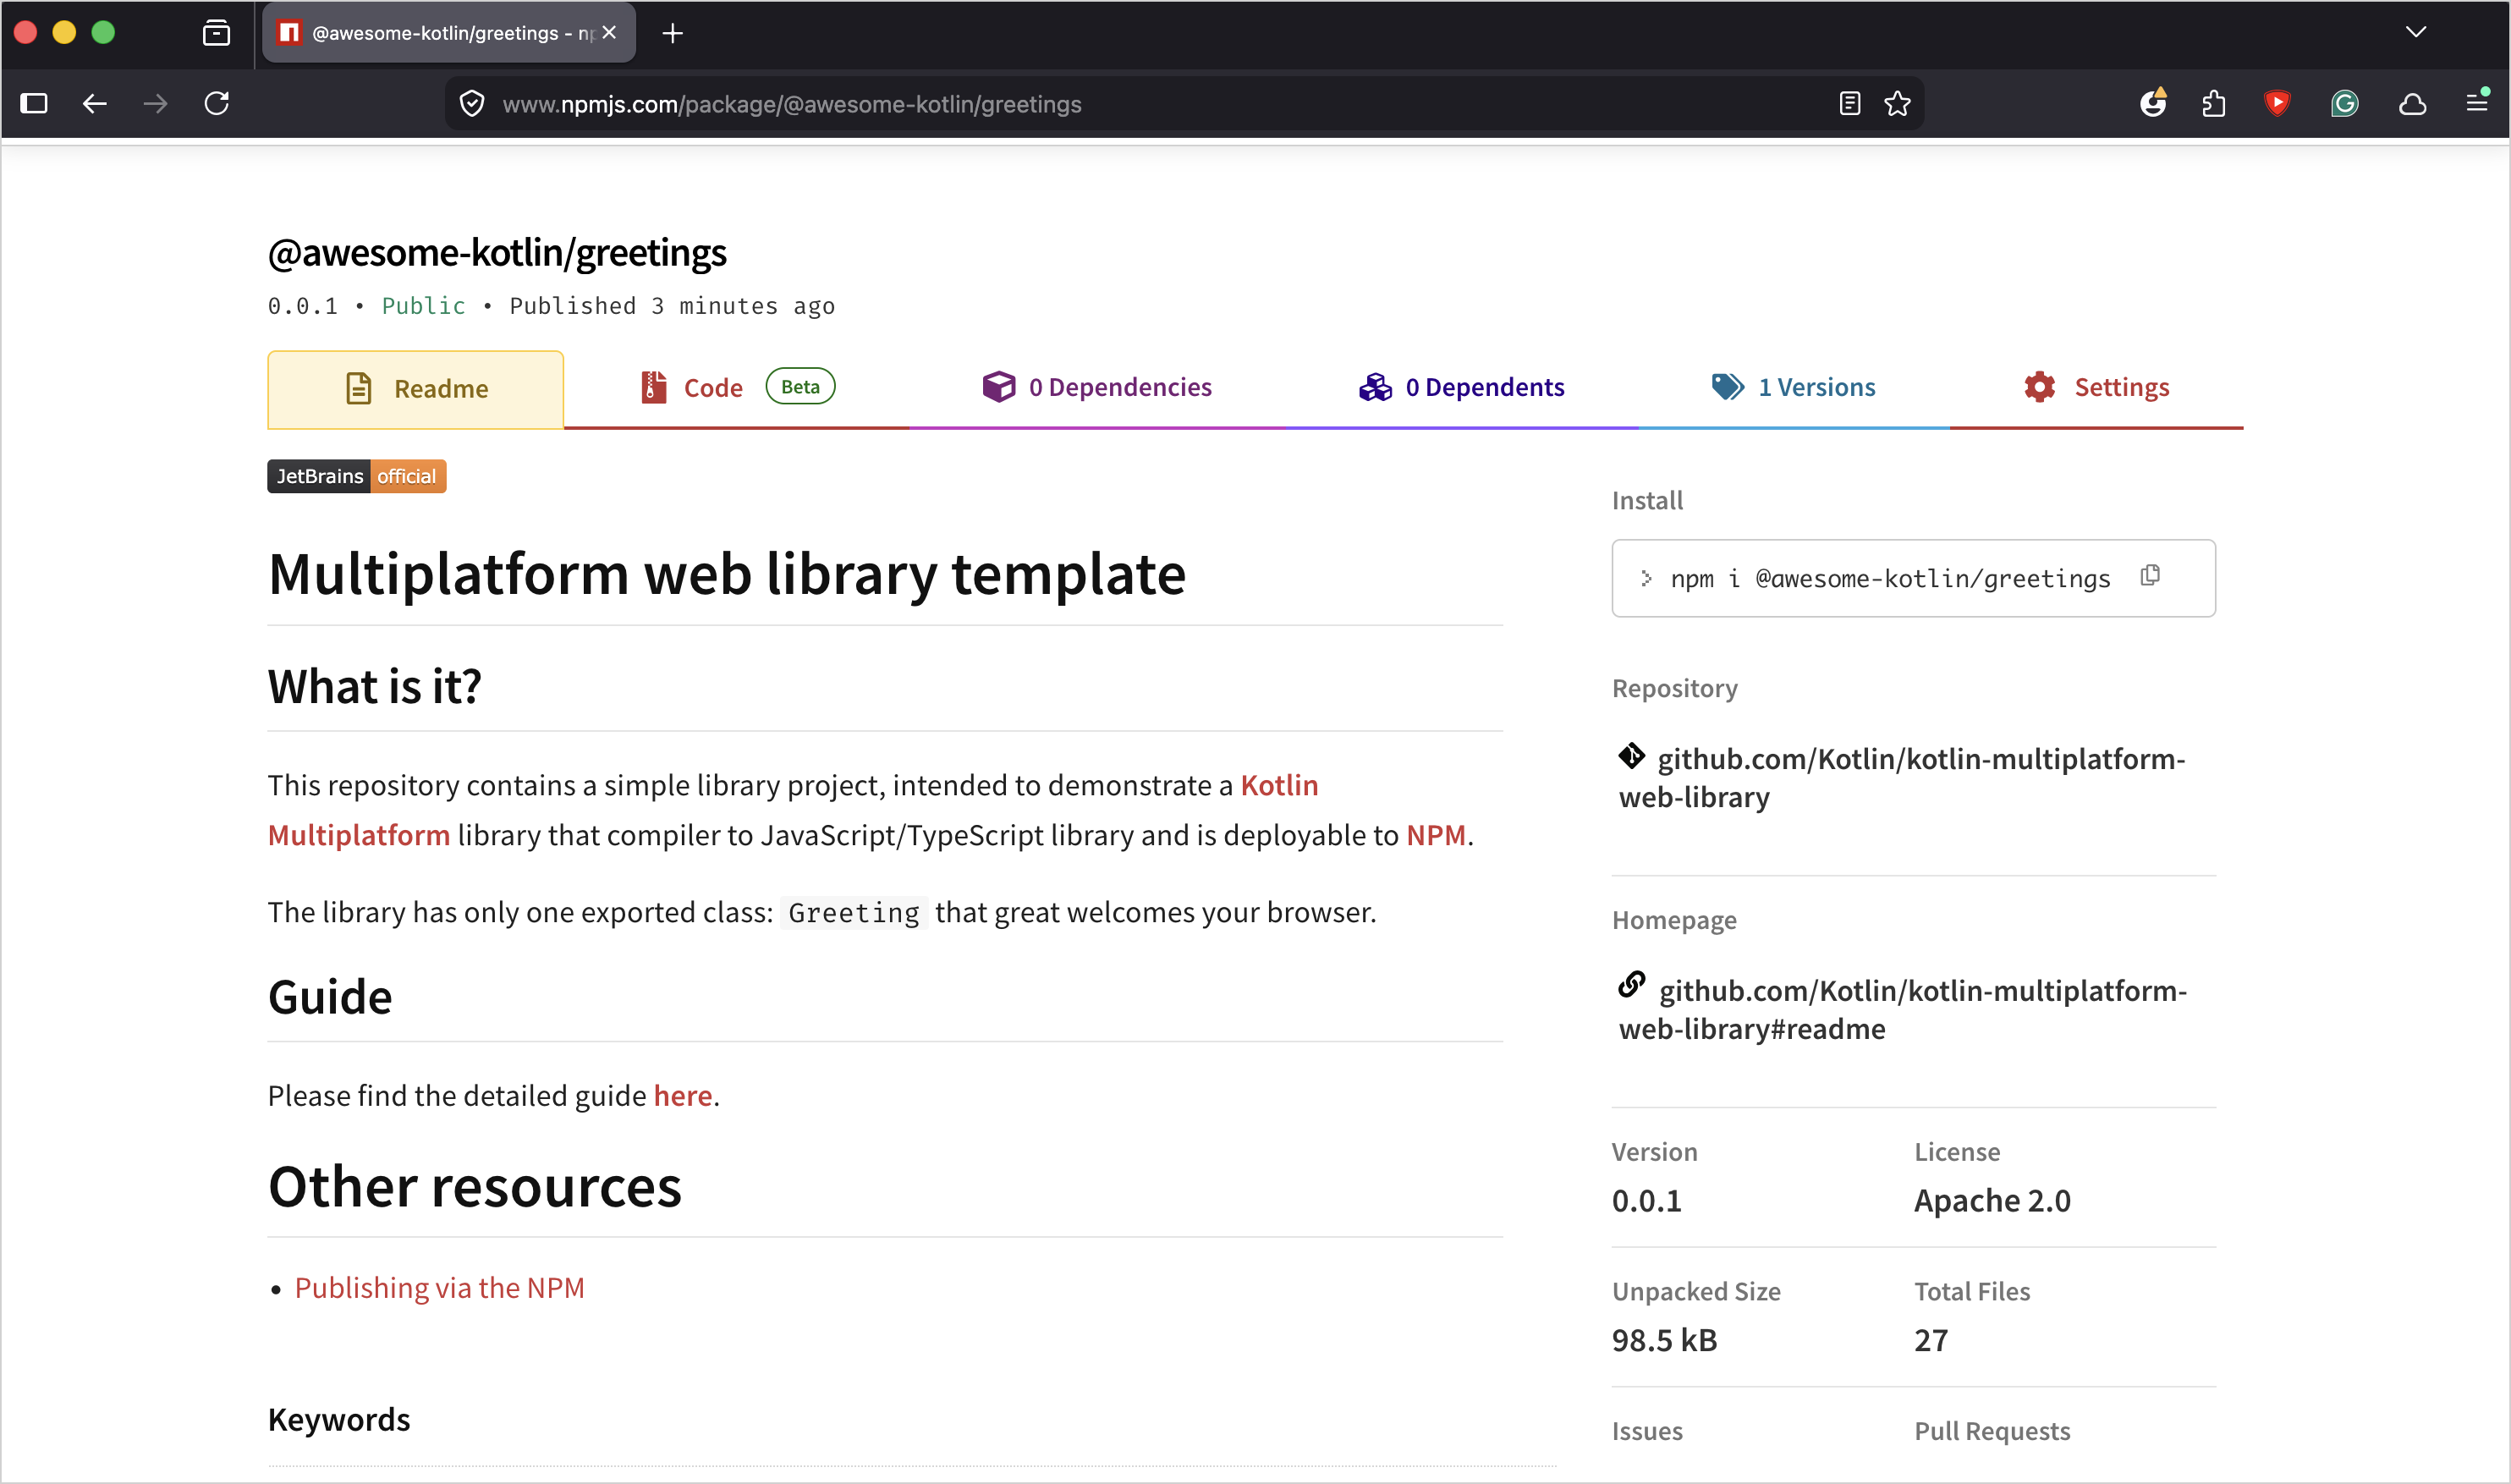Open the list of all tabs chevron
2511x1484 pixels.
(x=2416, y=31)
